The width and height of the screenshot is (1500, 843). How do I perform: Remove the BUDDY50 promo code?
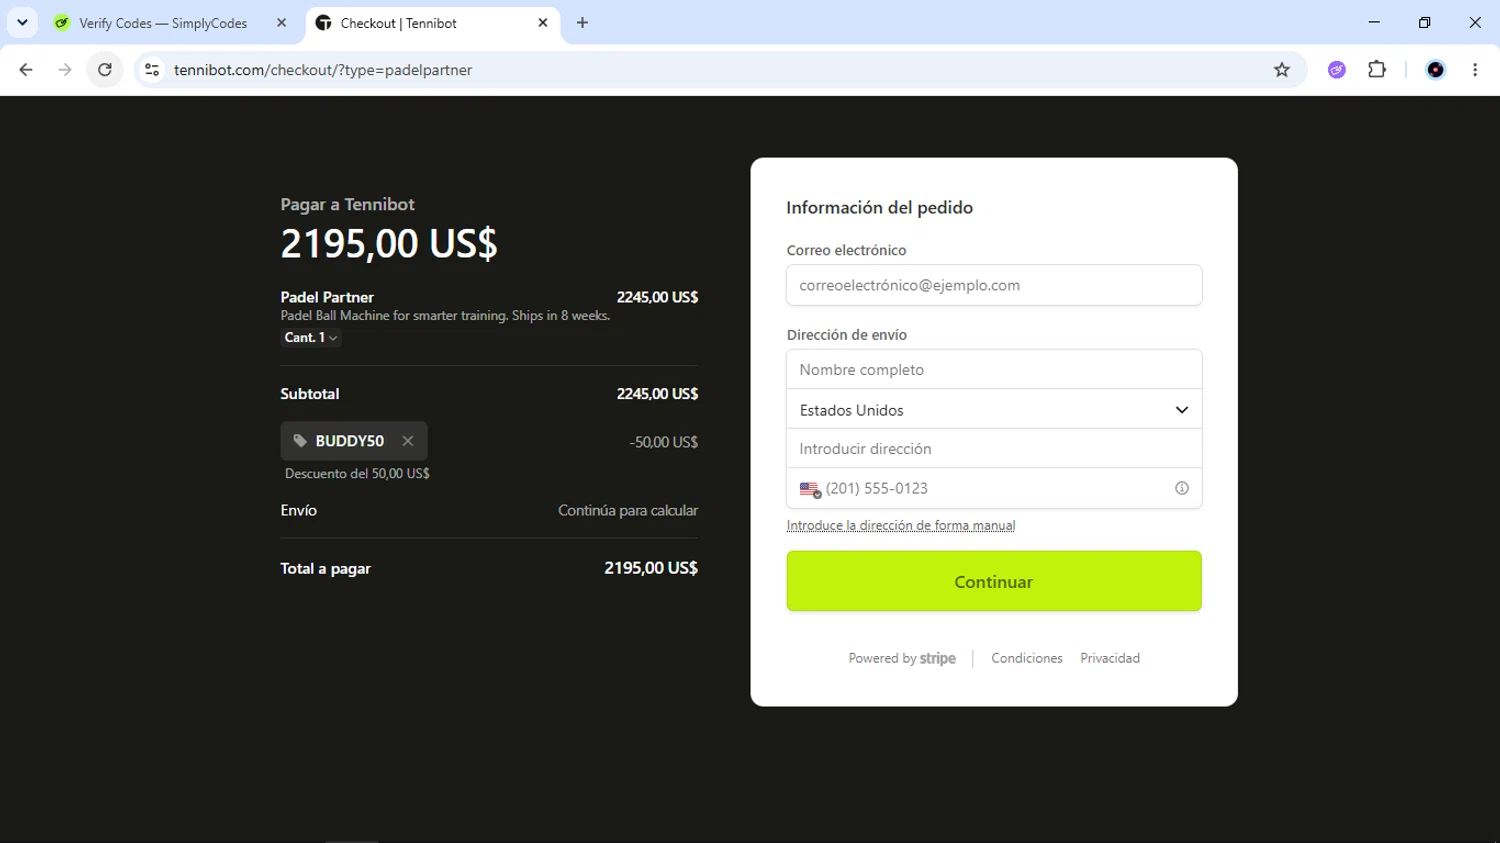[x=408, y=441]
